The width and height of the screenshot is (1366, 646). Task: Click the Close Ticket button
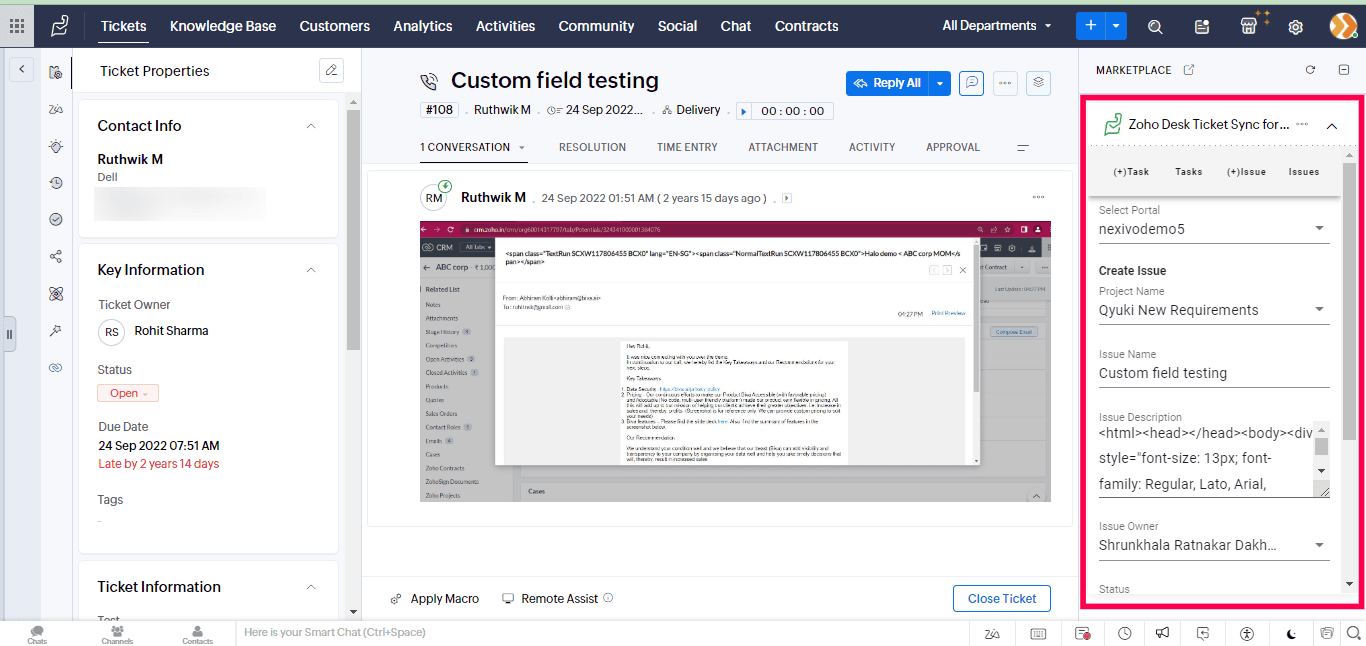pos(1002,599)
